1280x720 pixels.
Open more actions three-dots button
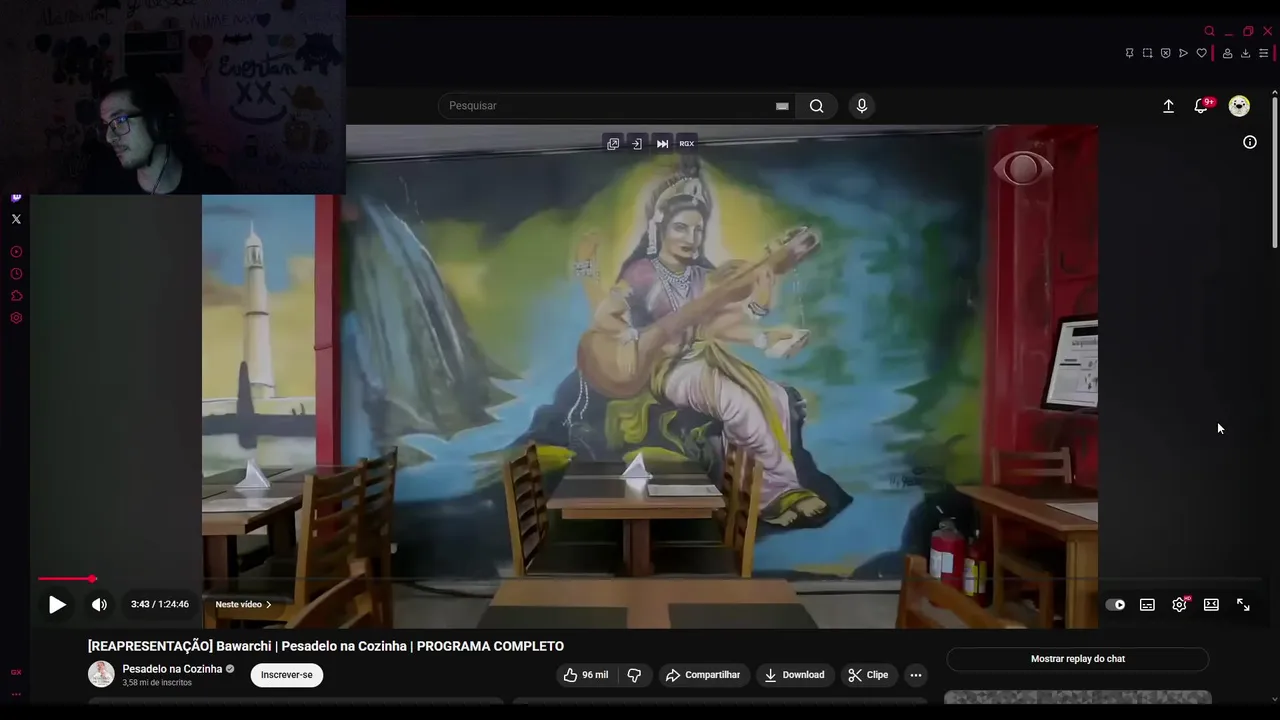tap(915, 675)
